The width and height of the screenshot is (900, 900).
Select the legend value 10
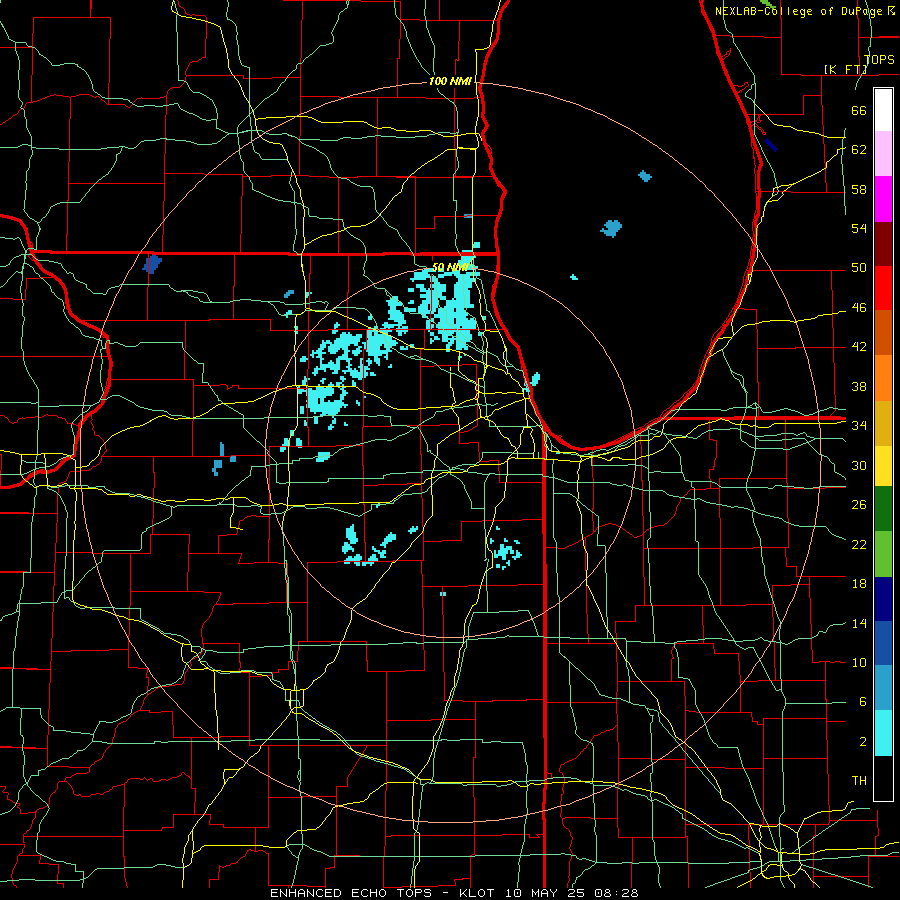pyautogui.click(x=859, y=662)
